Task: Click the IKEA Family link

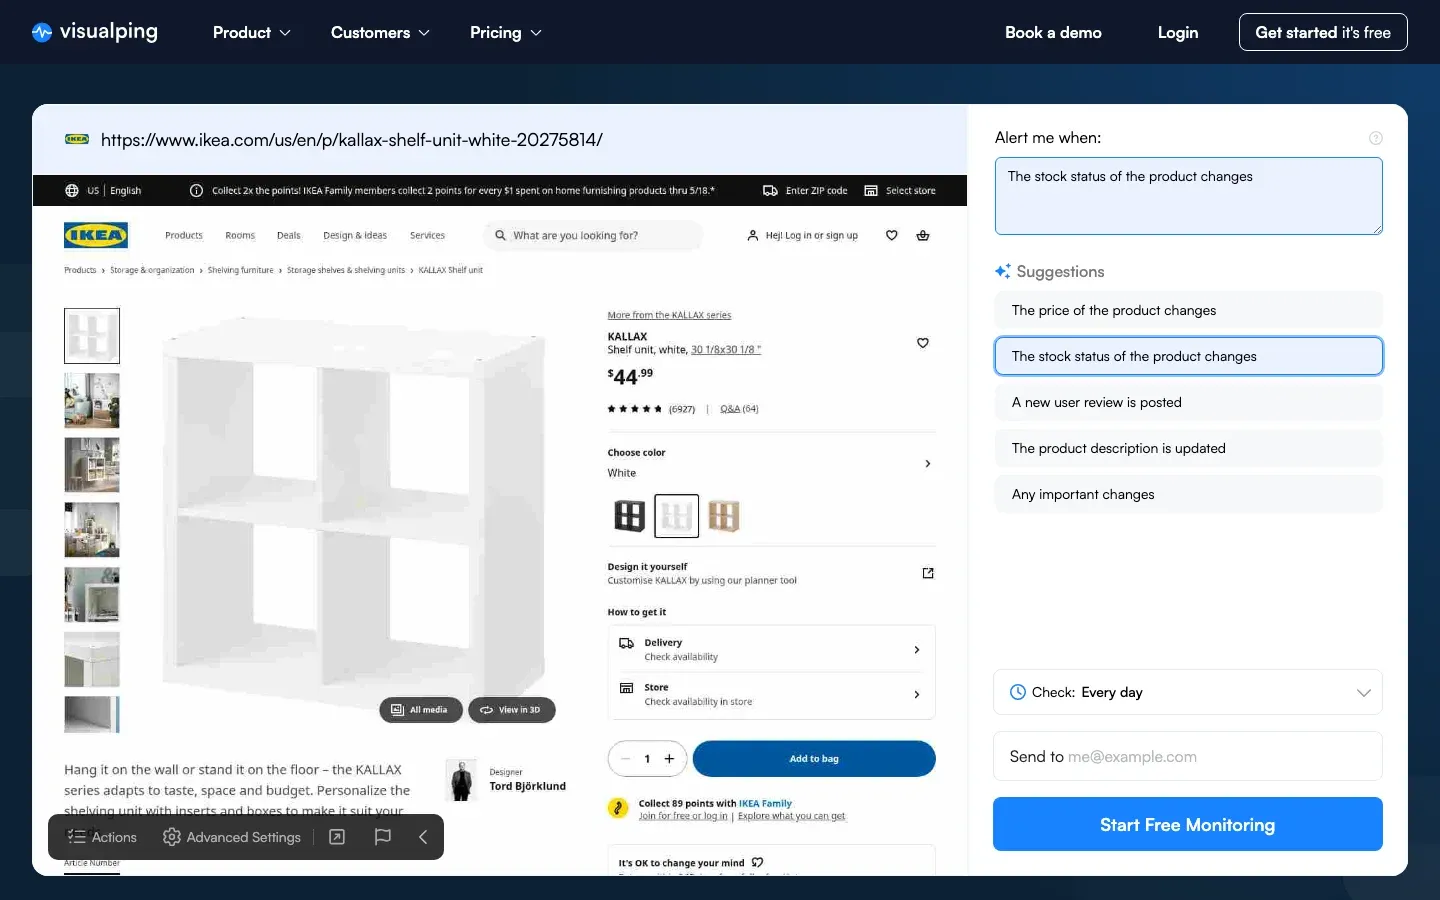Action: coord(765,803)
